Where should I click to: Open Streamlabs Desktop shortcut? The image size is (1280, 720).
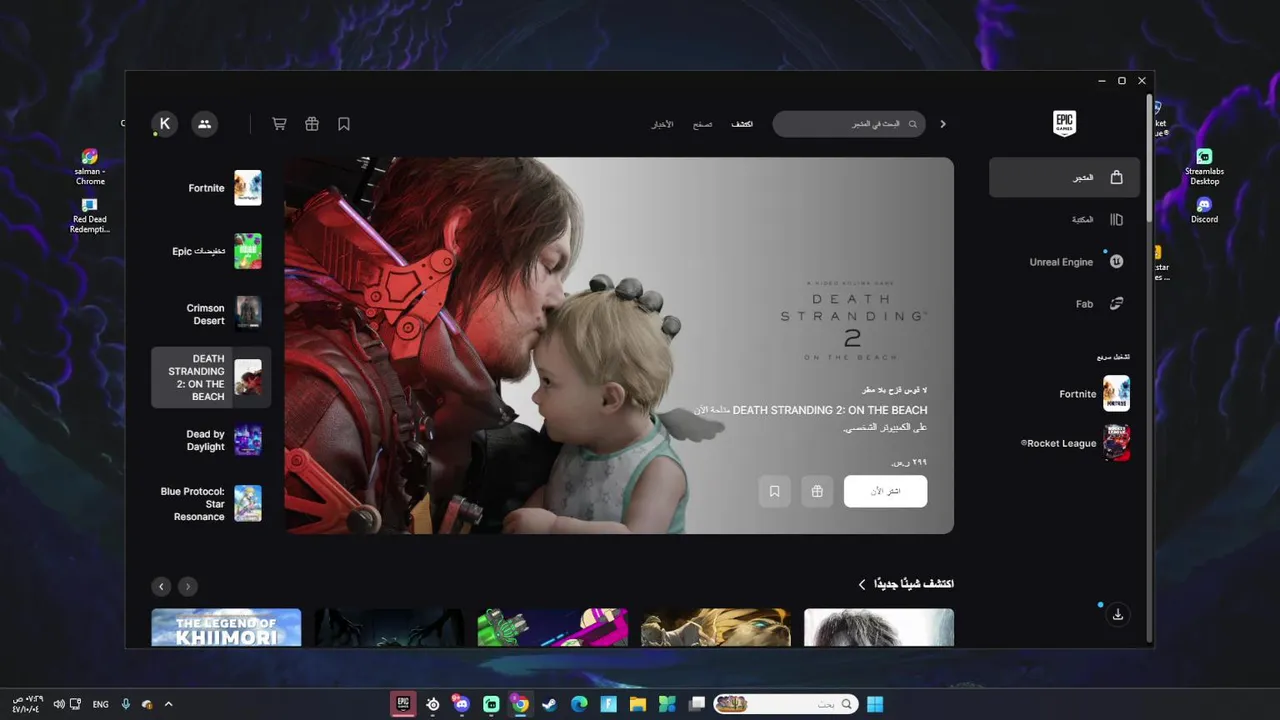click(1204, 166)
